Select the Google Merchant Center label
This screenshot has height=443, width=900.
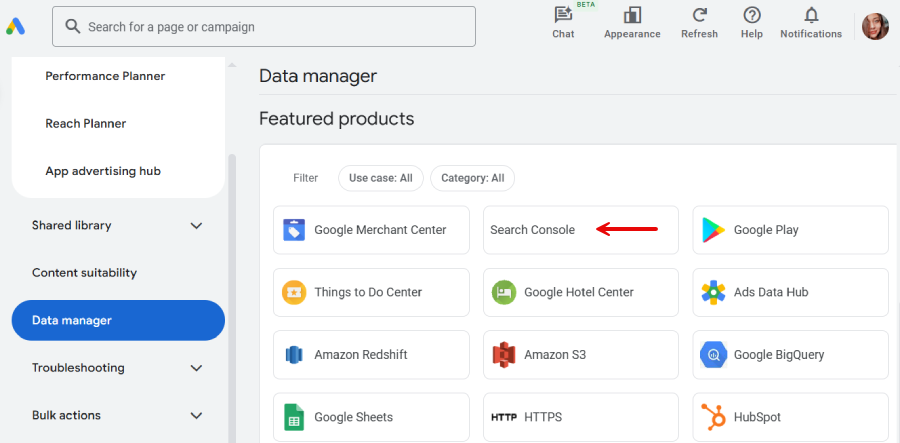click(x=380, y=230)
